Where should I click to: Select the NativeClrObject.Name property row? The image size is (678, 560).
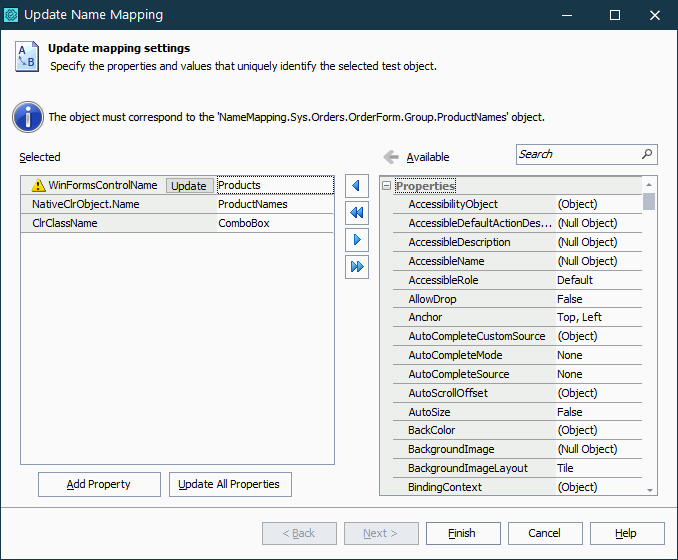pos(120,204)
